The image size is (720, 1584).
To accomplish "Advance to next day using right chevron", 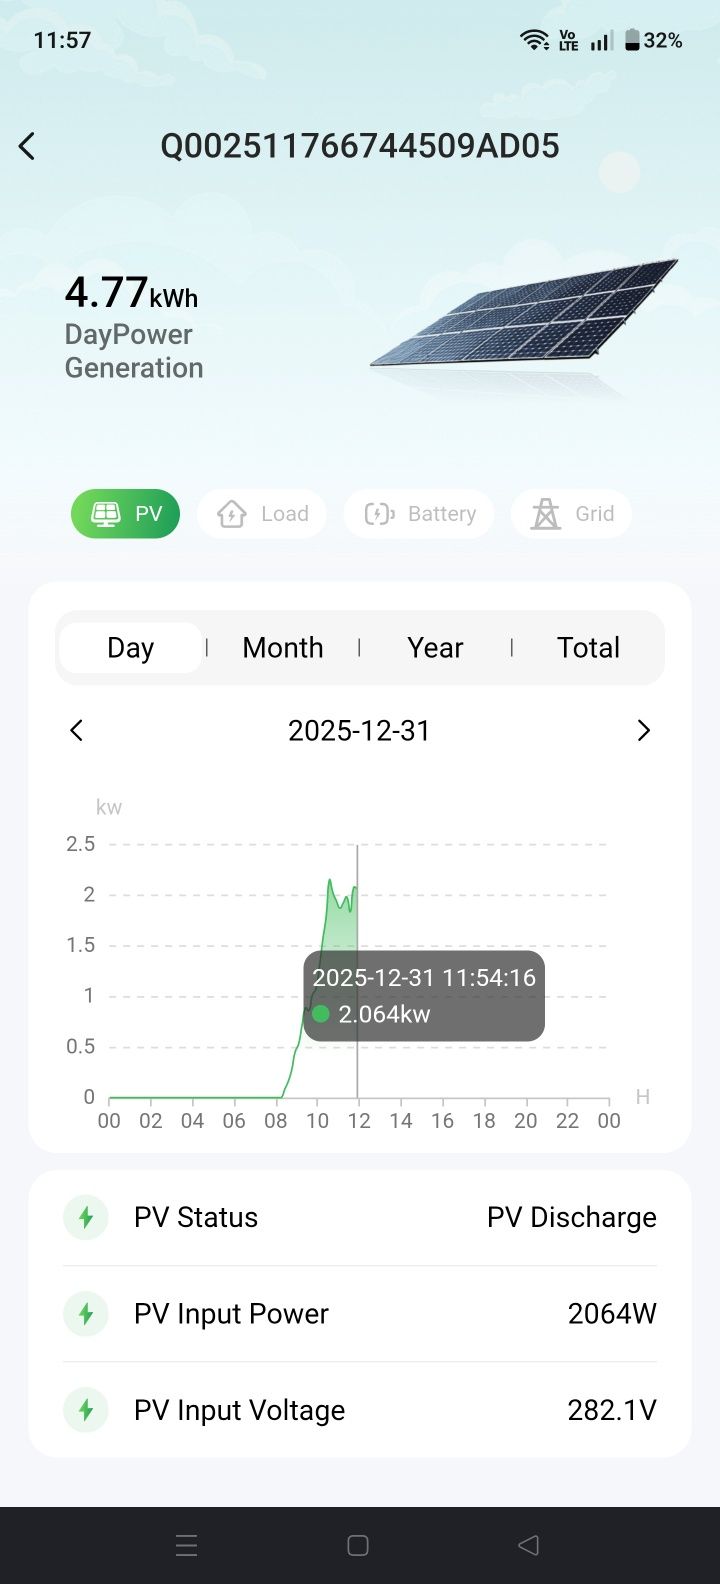I will 643,731.
